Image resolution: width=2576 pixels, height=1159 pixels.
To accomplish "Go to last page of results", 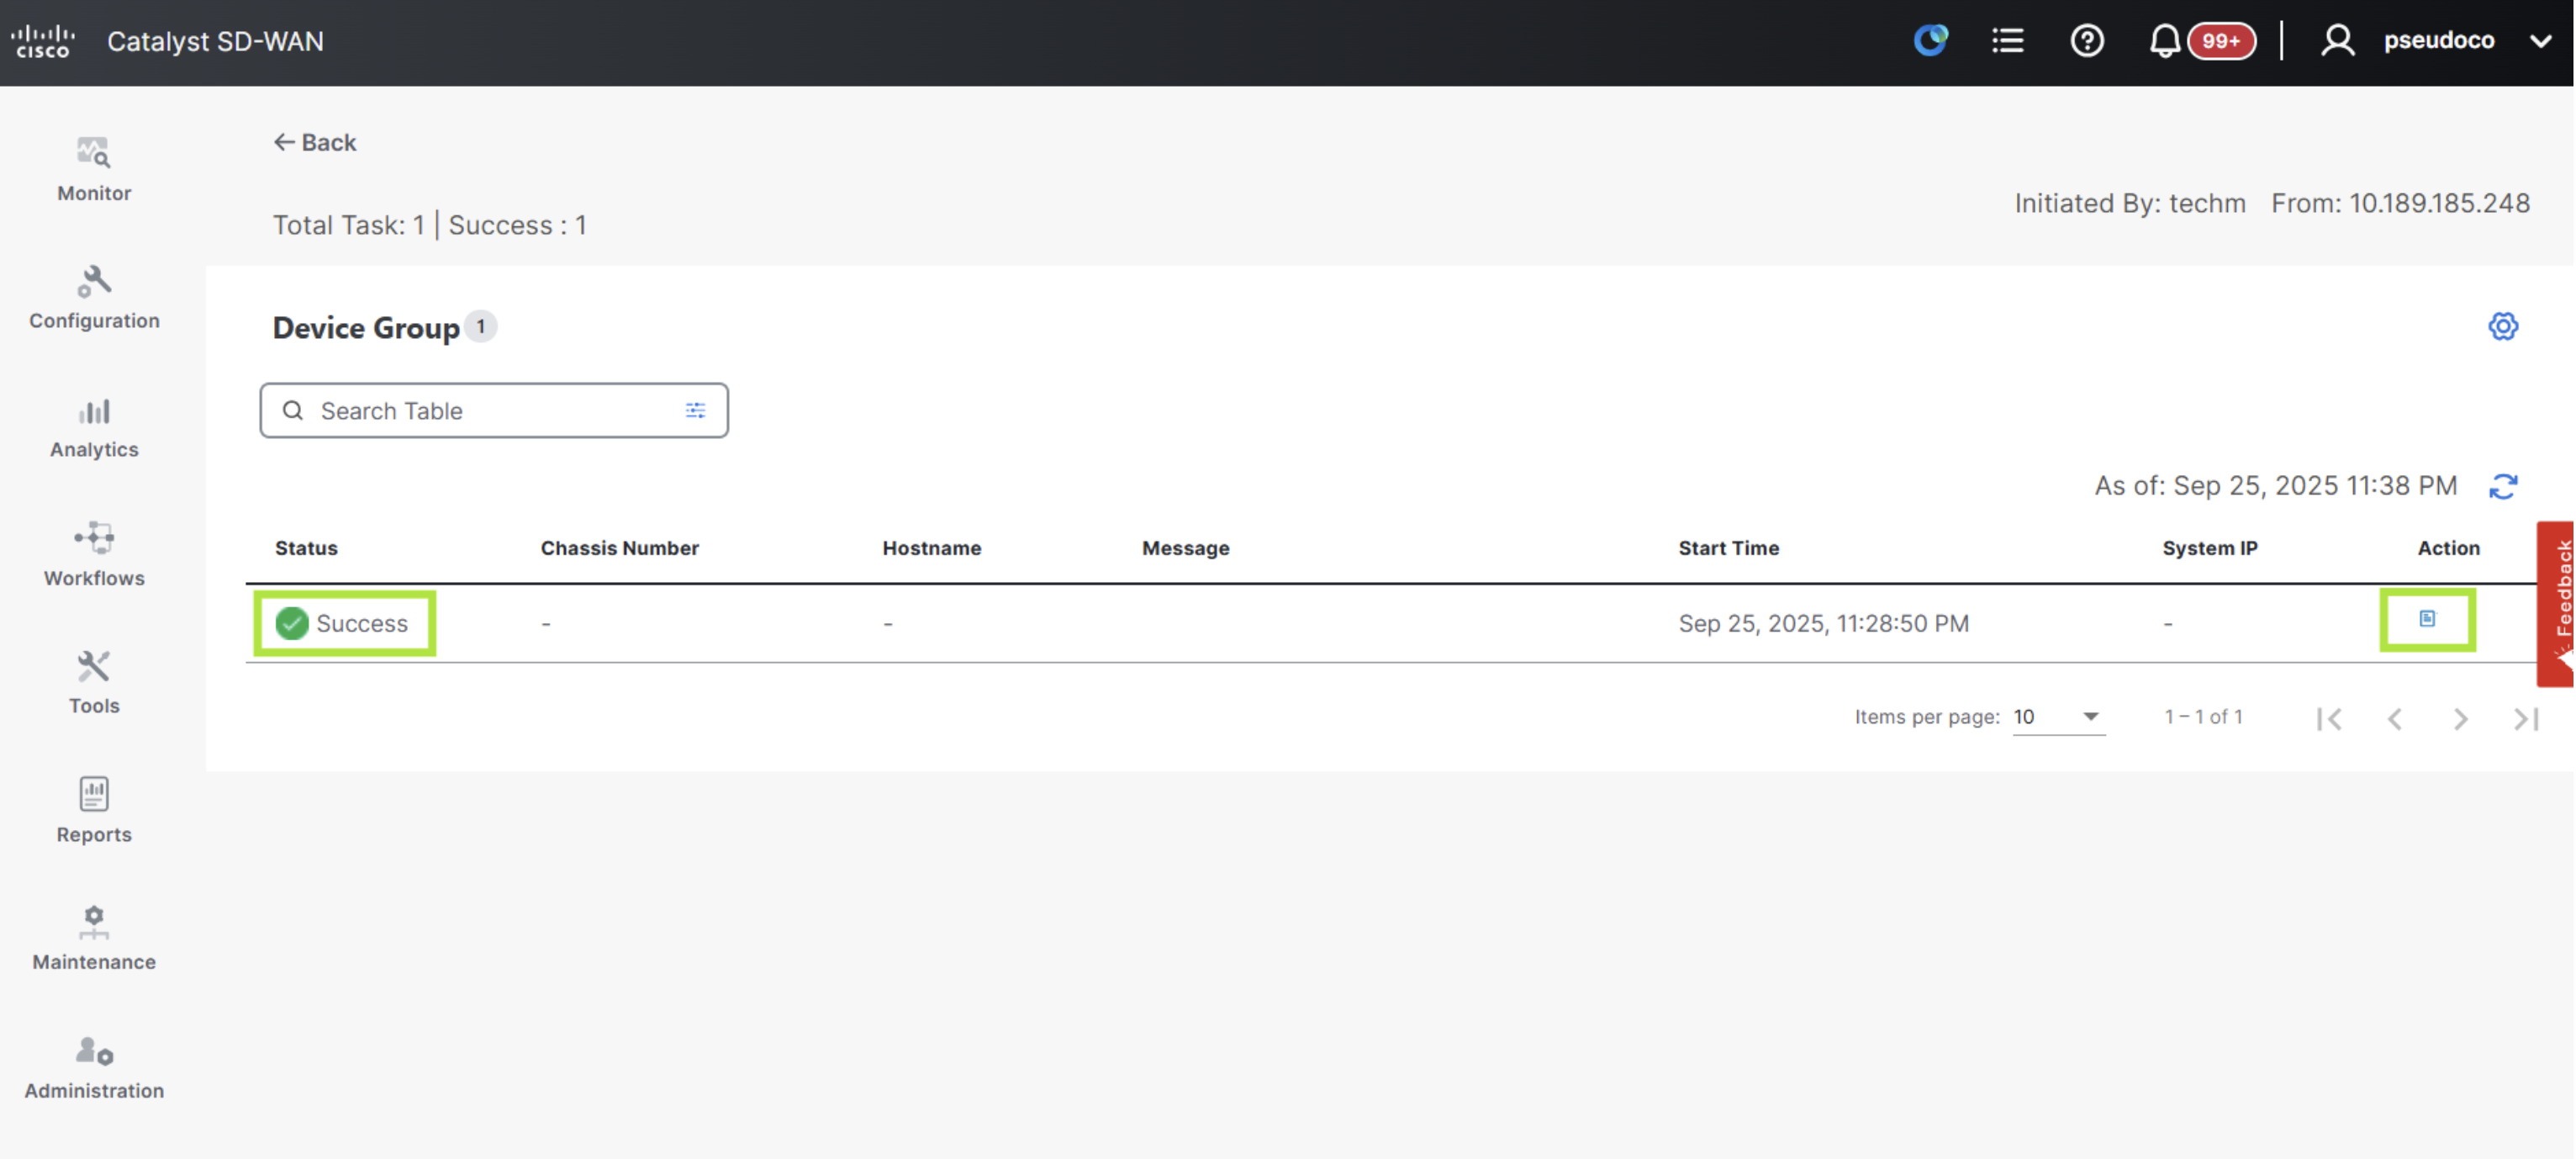I will coord(2525,719).
